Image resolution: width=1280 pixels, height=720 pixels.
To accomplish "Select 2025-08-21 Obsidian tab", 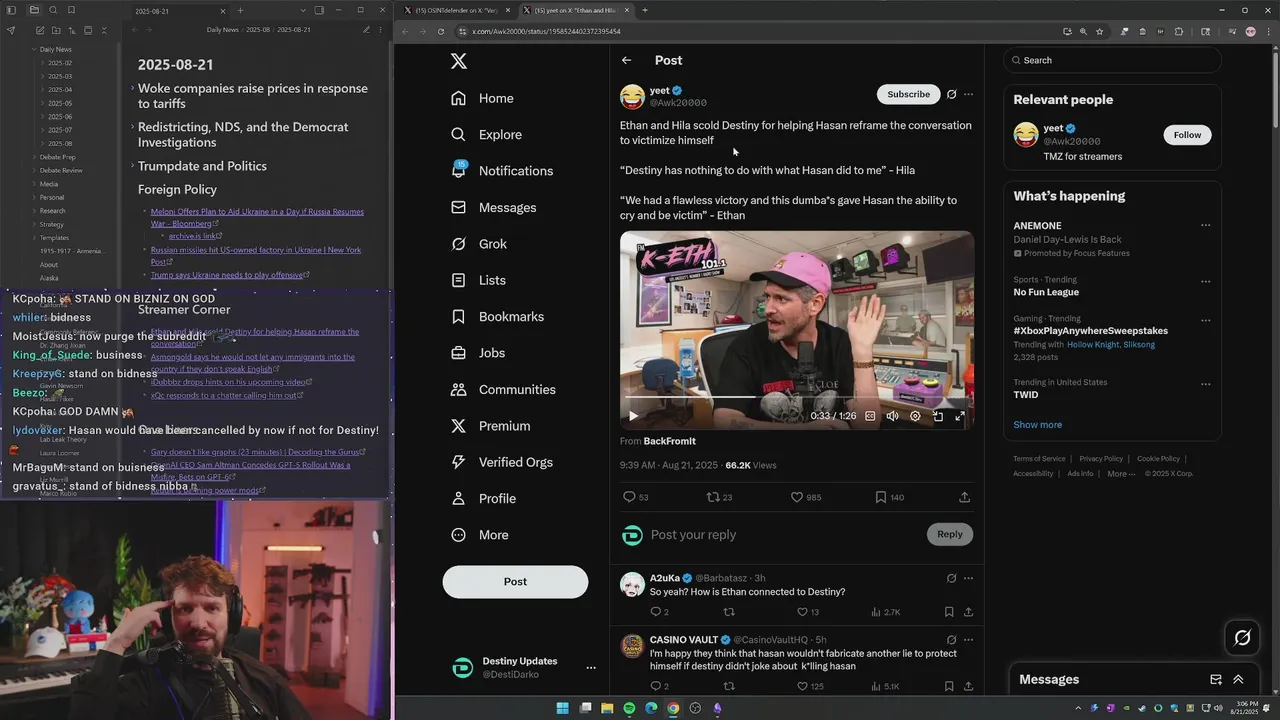I will pos(178,10).
